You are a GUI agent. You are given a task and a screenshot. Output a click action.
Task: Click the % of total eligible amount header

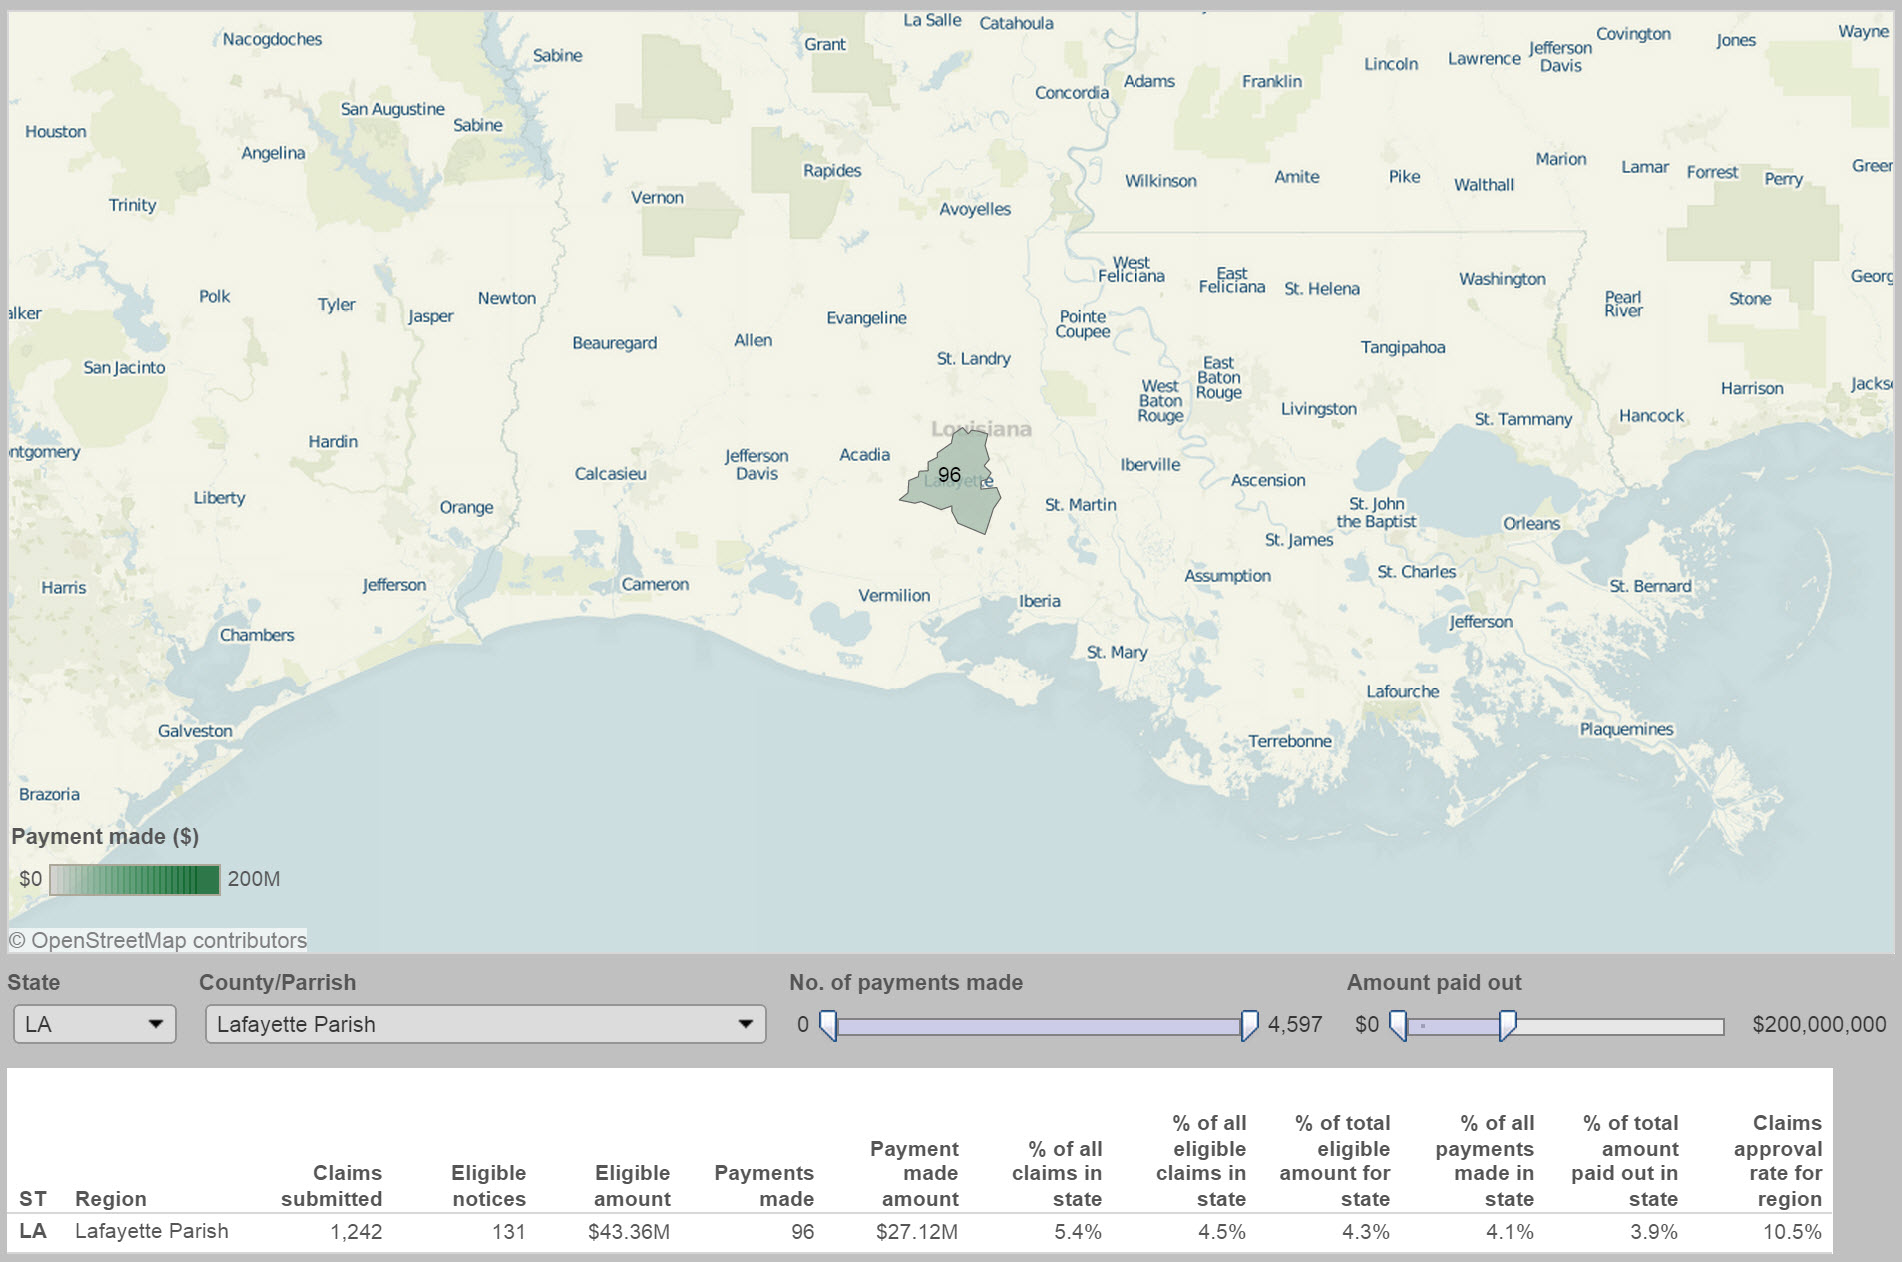(x=1335, y=1161)
